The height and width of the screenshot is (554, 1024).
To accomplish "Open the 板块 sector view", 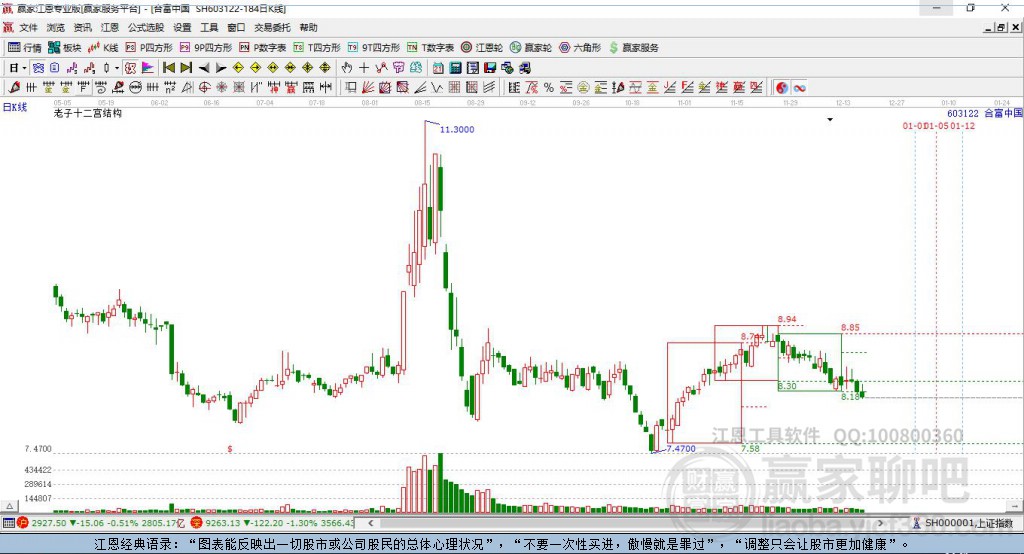I will point(64,48).
